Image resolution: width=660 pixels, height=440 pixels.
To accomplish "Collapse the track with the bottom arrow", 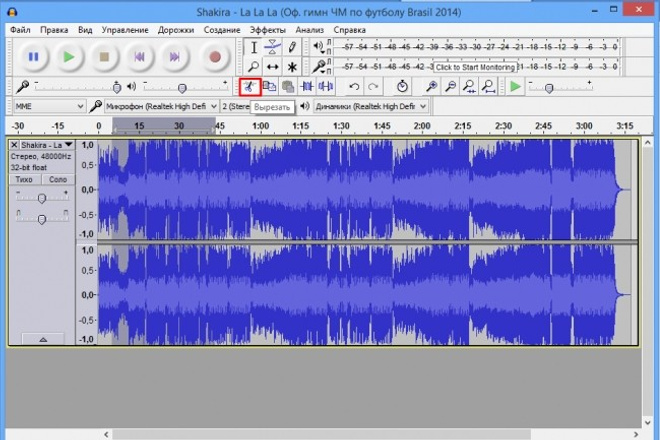I will point(43,339).
